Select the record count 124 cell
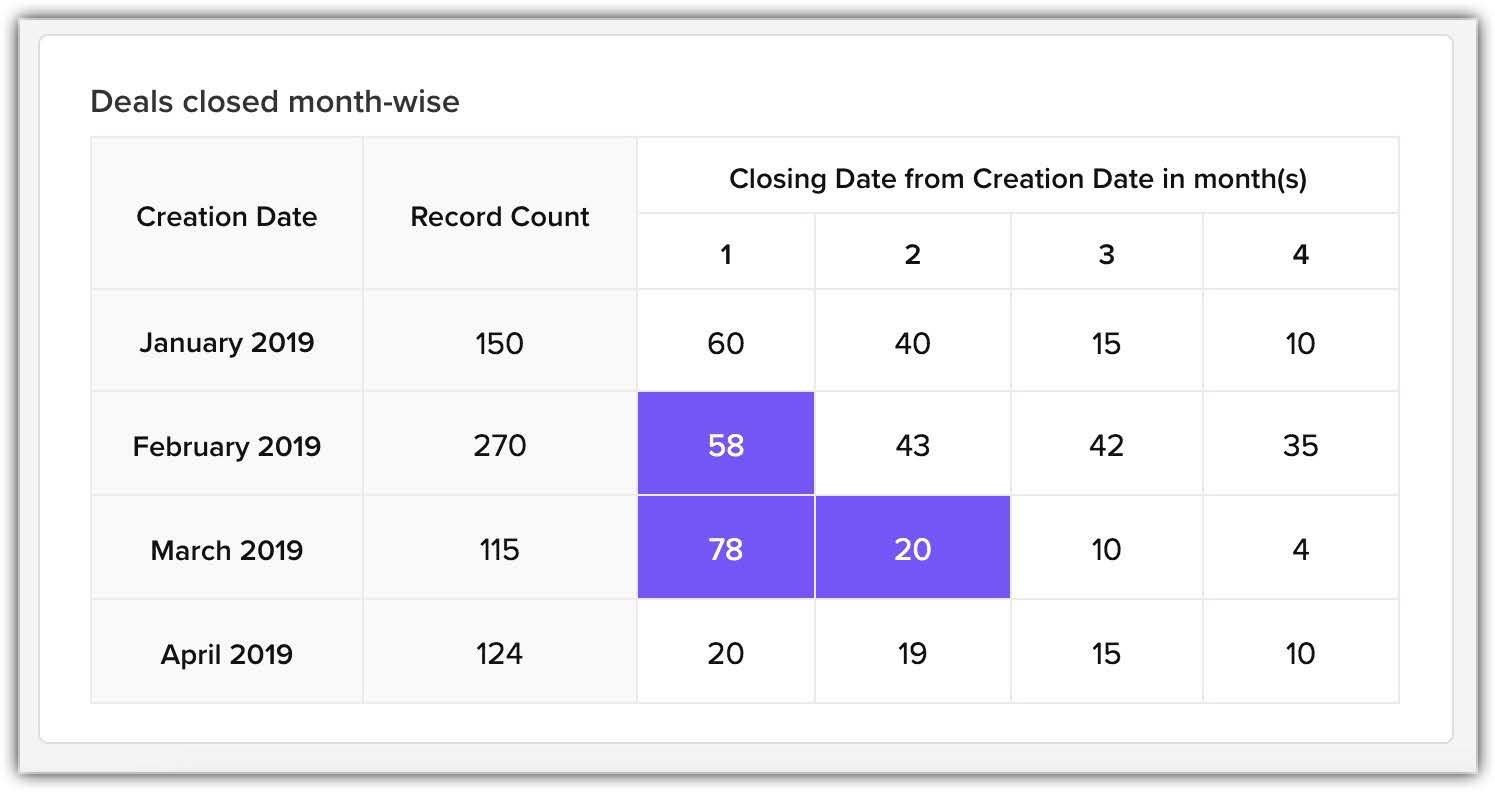 [x=499, y=653]
